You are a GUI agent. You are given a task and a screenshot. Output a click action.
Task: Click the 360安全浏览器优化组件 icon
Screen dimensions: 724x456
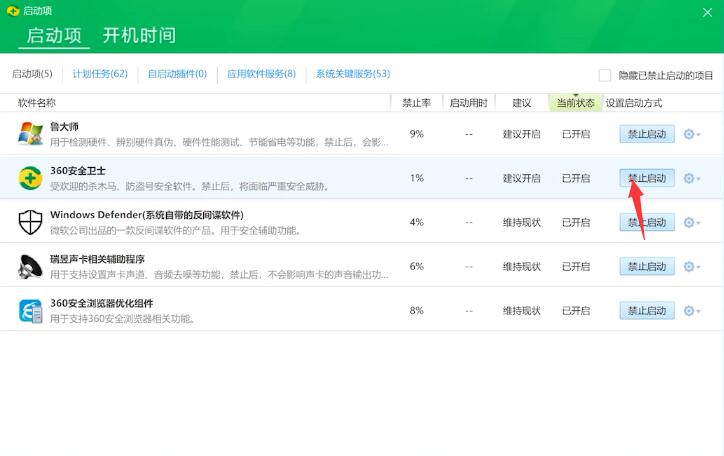30,311
